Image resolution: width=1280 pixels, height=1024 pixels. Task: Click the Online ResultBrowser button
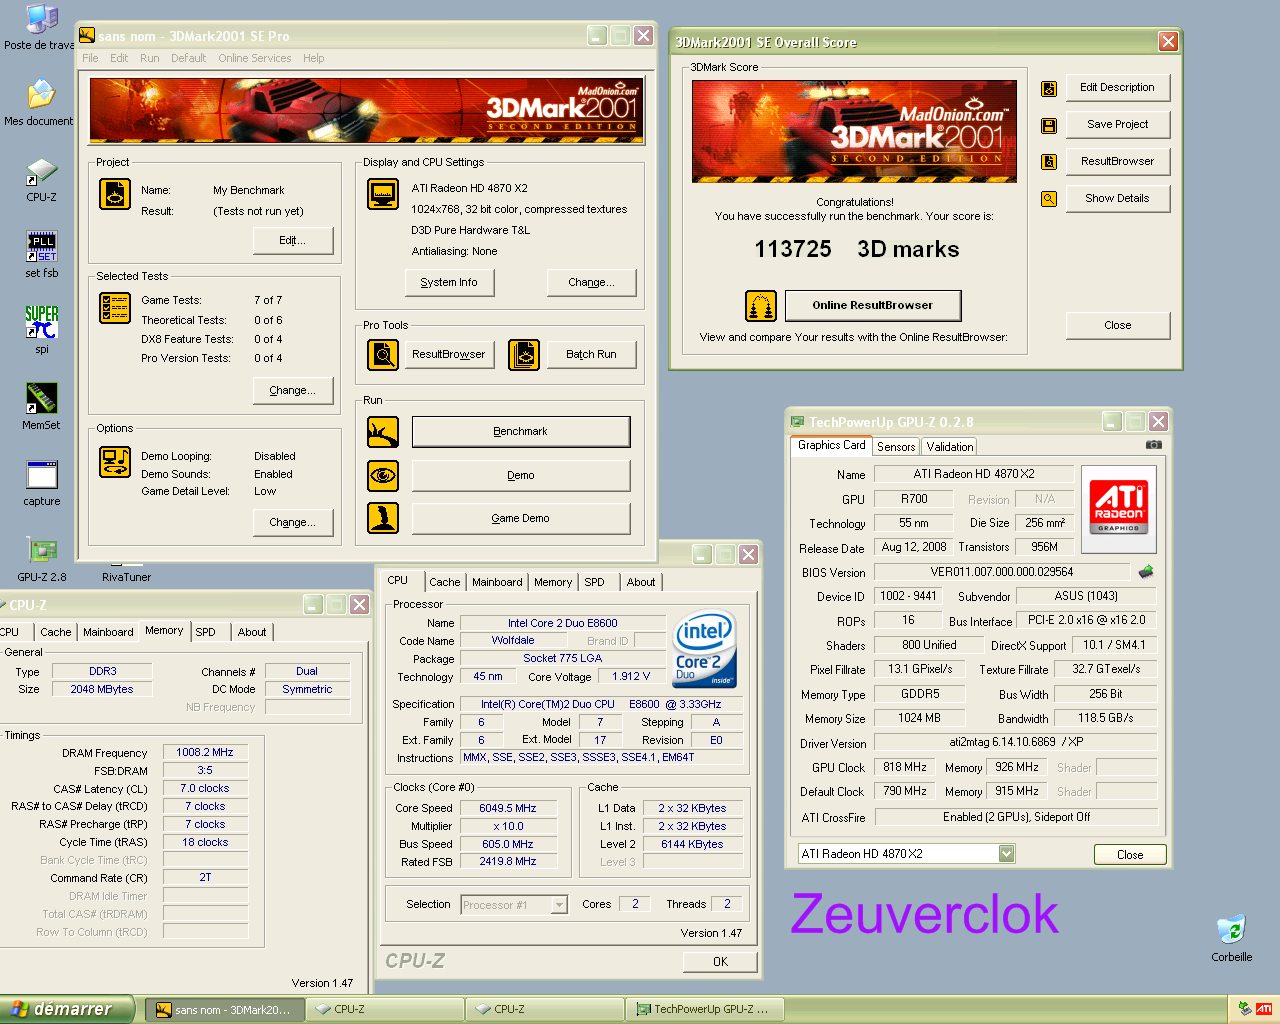pos(872,306)
